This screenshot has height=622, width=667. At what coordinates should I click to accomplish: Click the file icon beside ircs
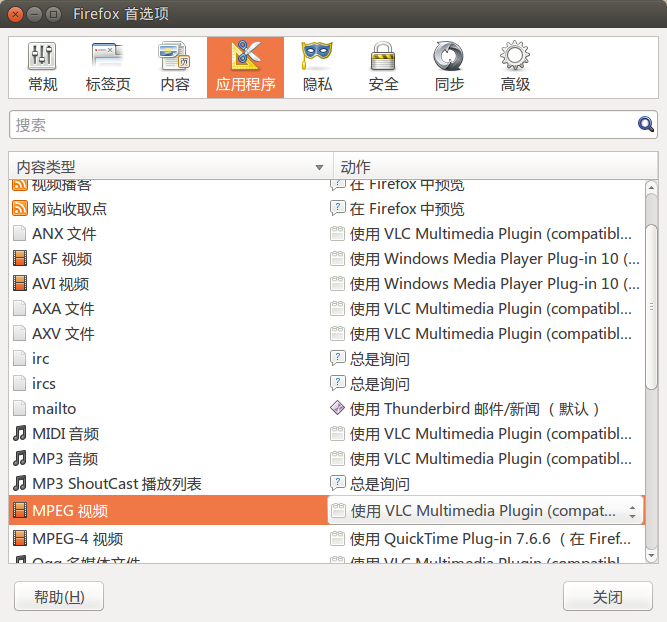20,383
